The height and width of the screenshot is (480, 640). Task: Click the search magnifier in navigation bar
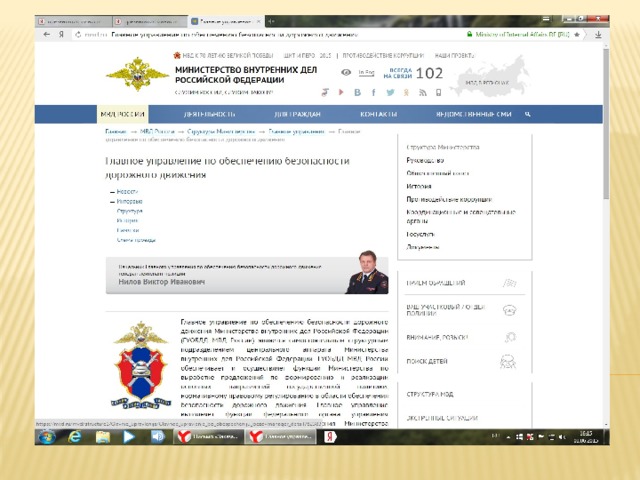527,114
